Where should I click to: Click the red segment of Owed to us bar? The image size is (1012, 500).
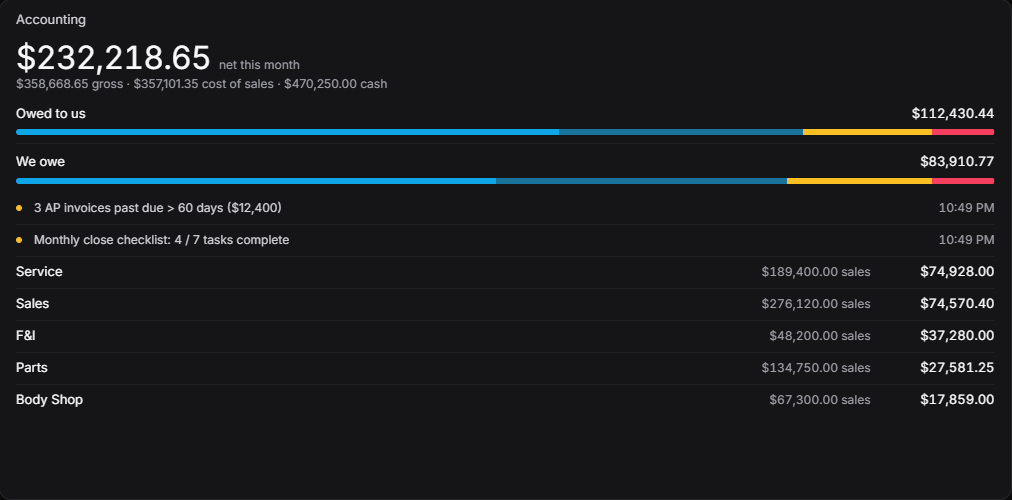pos(963,132)
